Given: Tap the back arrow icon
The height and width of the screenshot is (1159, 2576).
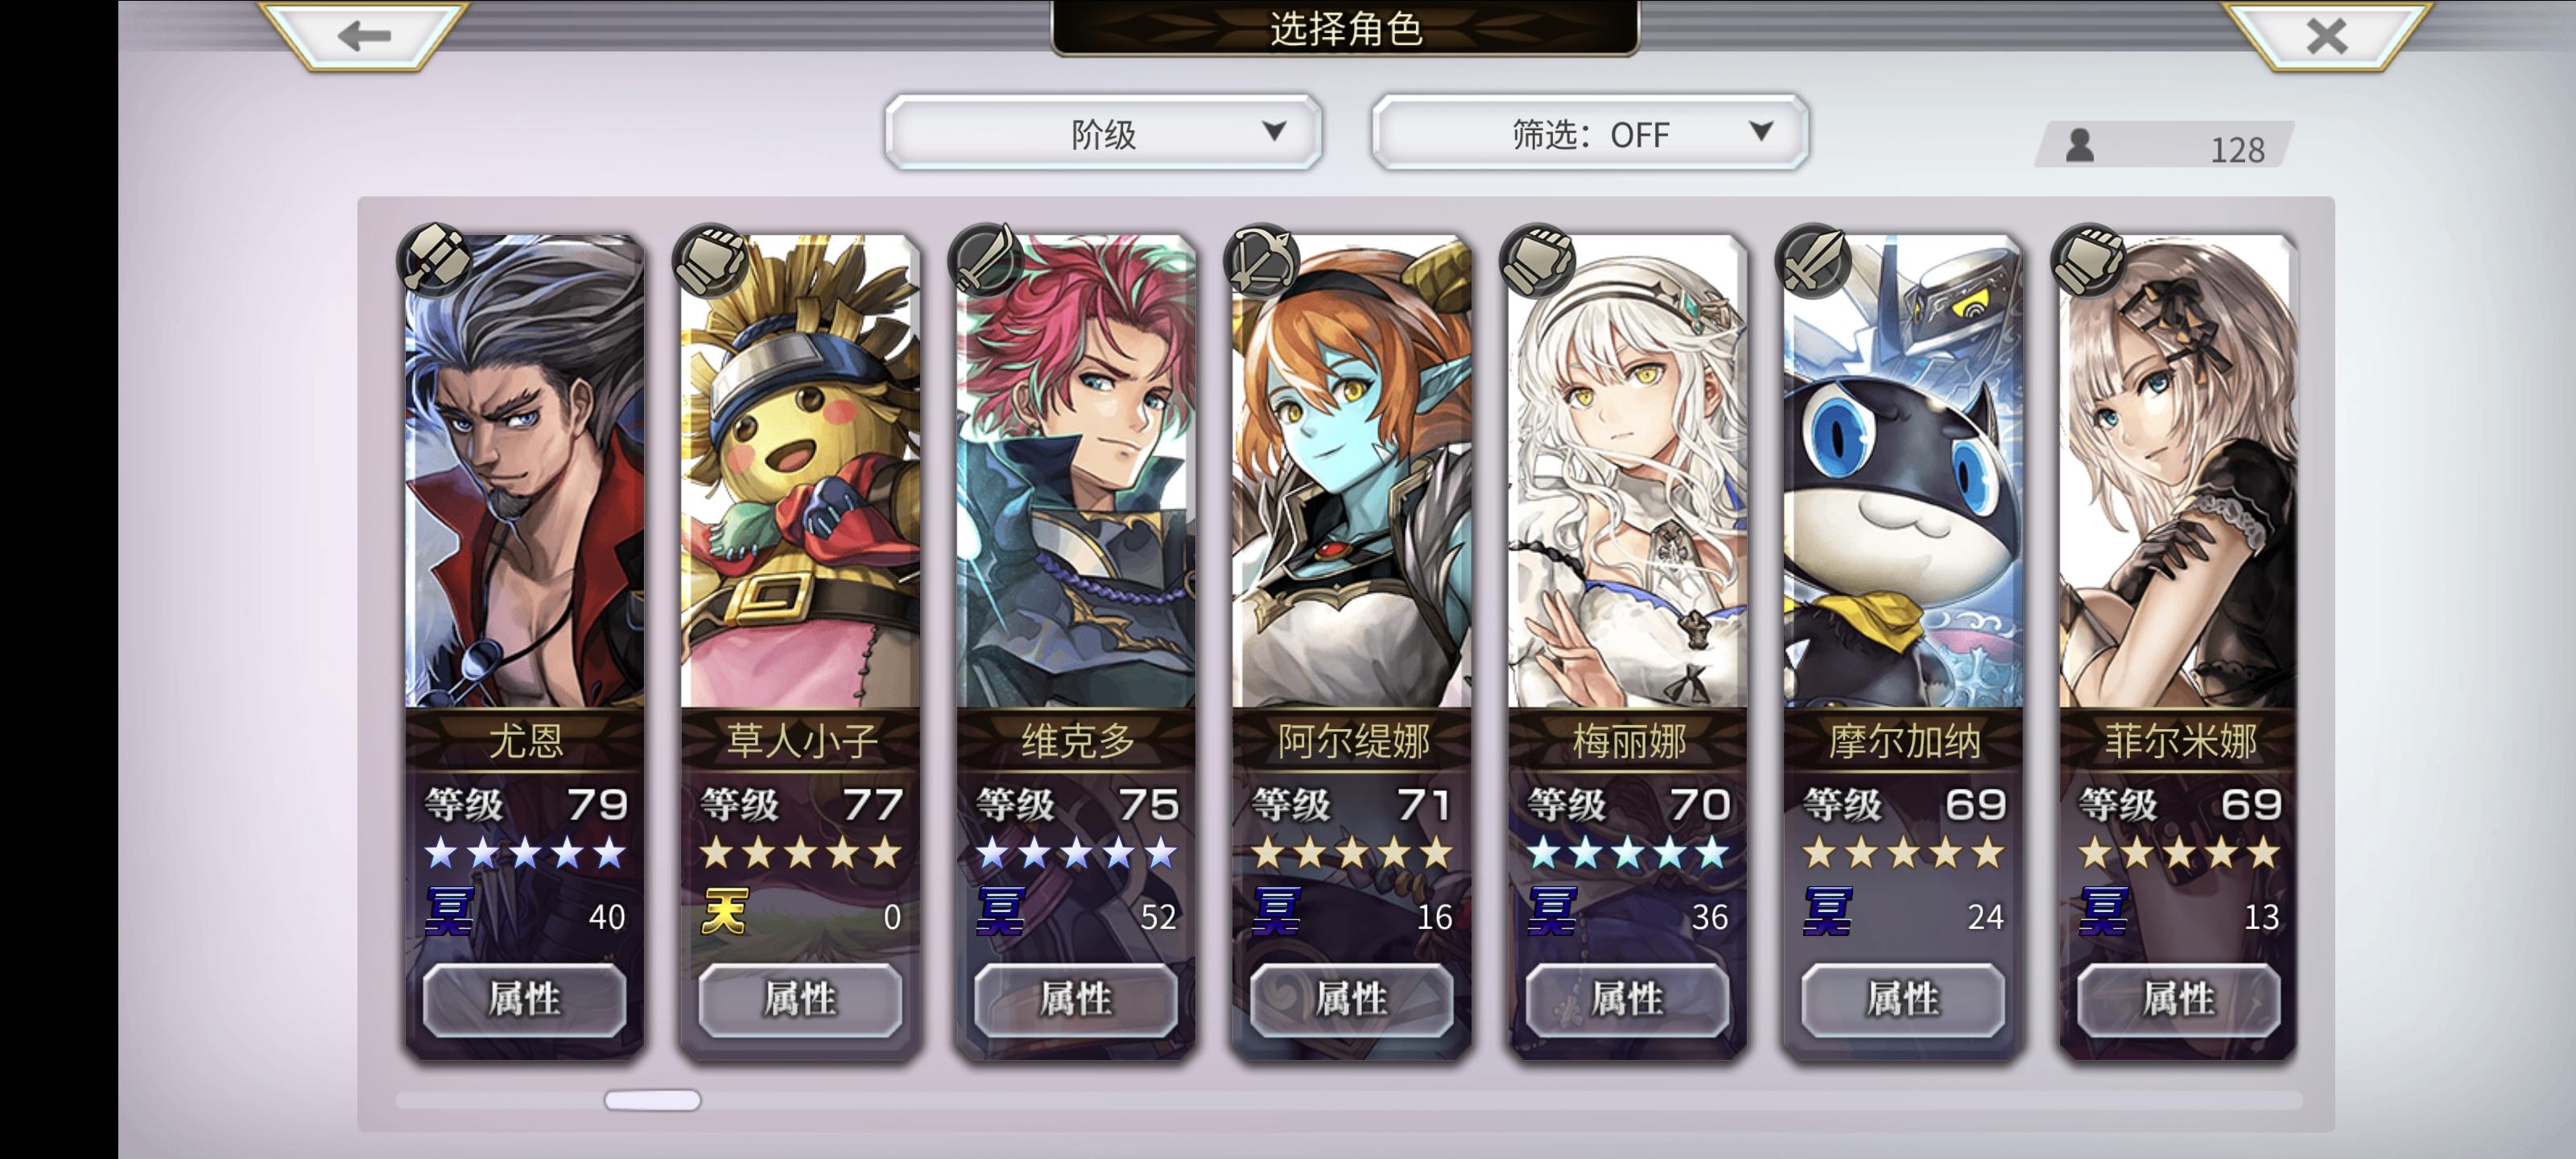Looking at the screenshot, I should point(364,36).
